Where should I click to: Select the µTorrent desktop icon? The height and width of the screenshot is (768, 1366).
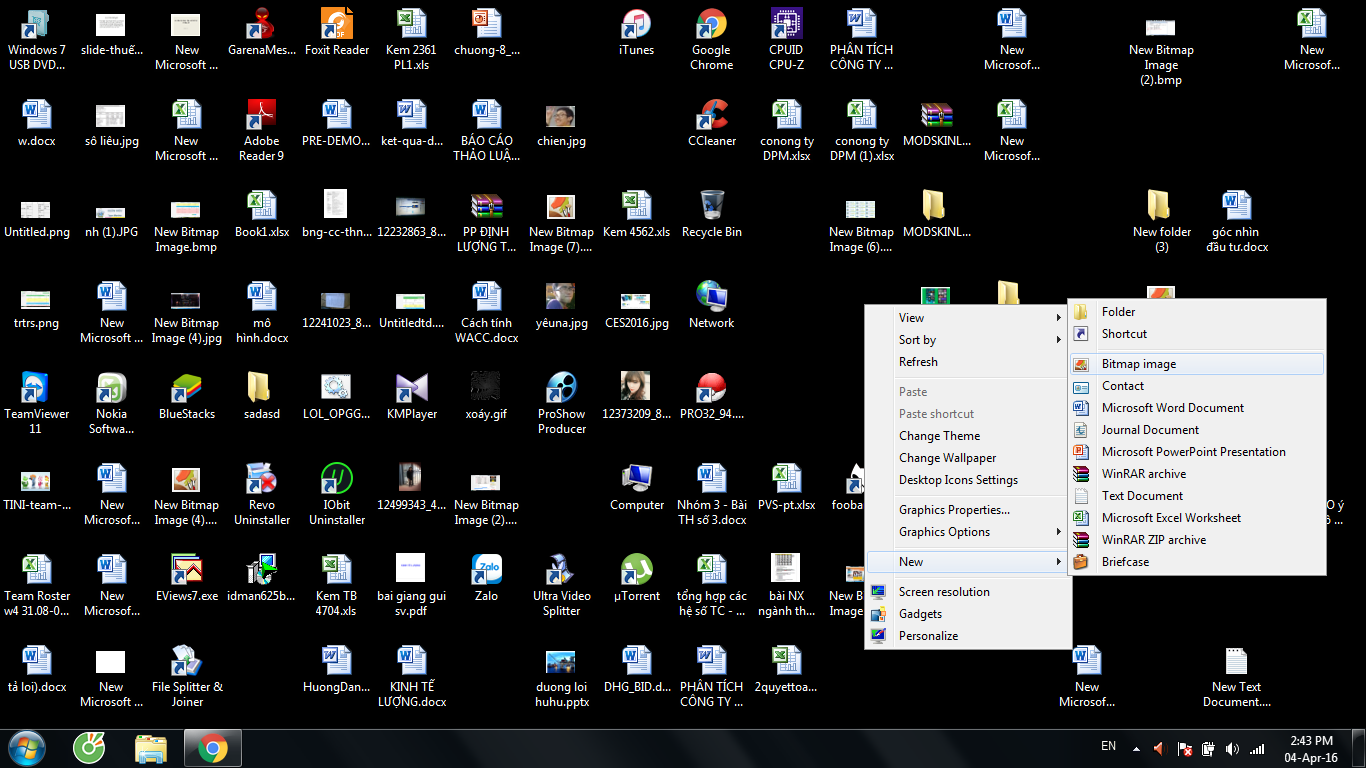click(637, 579)
